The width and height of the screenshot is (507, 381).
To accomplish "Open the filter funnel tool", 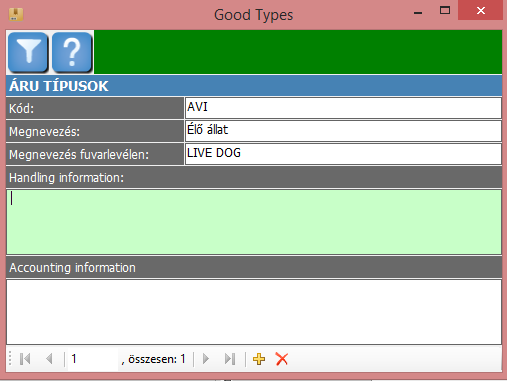I will pos(28,52).
